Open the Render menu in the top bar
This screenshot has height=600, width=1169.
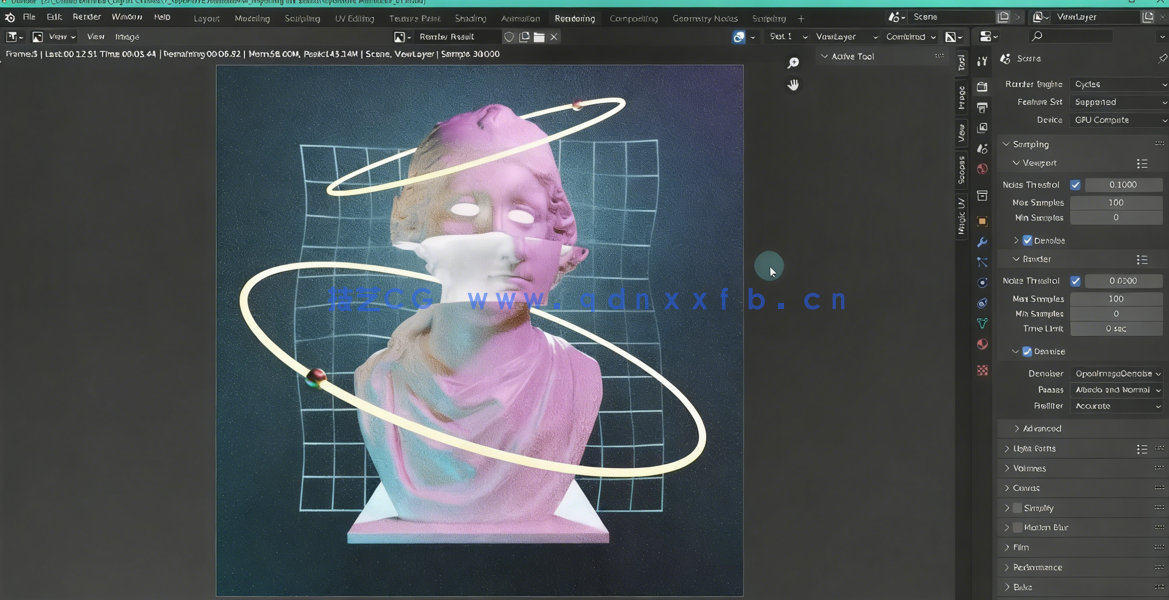click(x=86, y=16)
